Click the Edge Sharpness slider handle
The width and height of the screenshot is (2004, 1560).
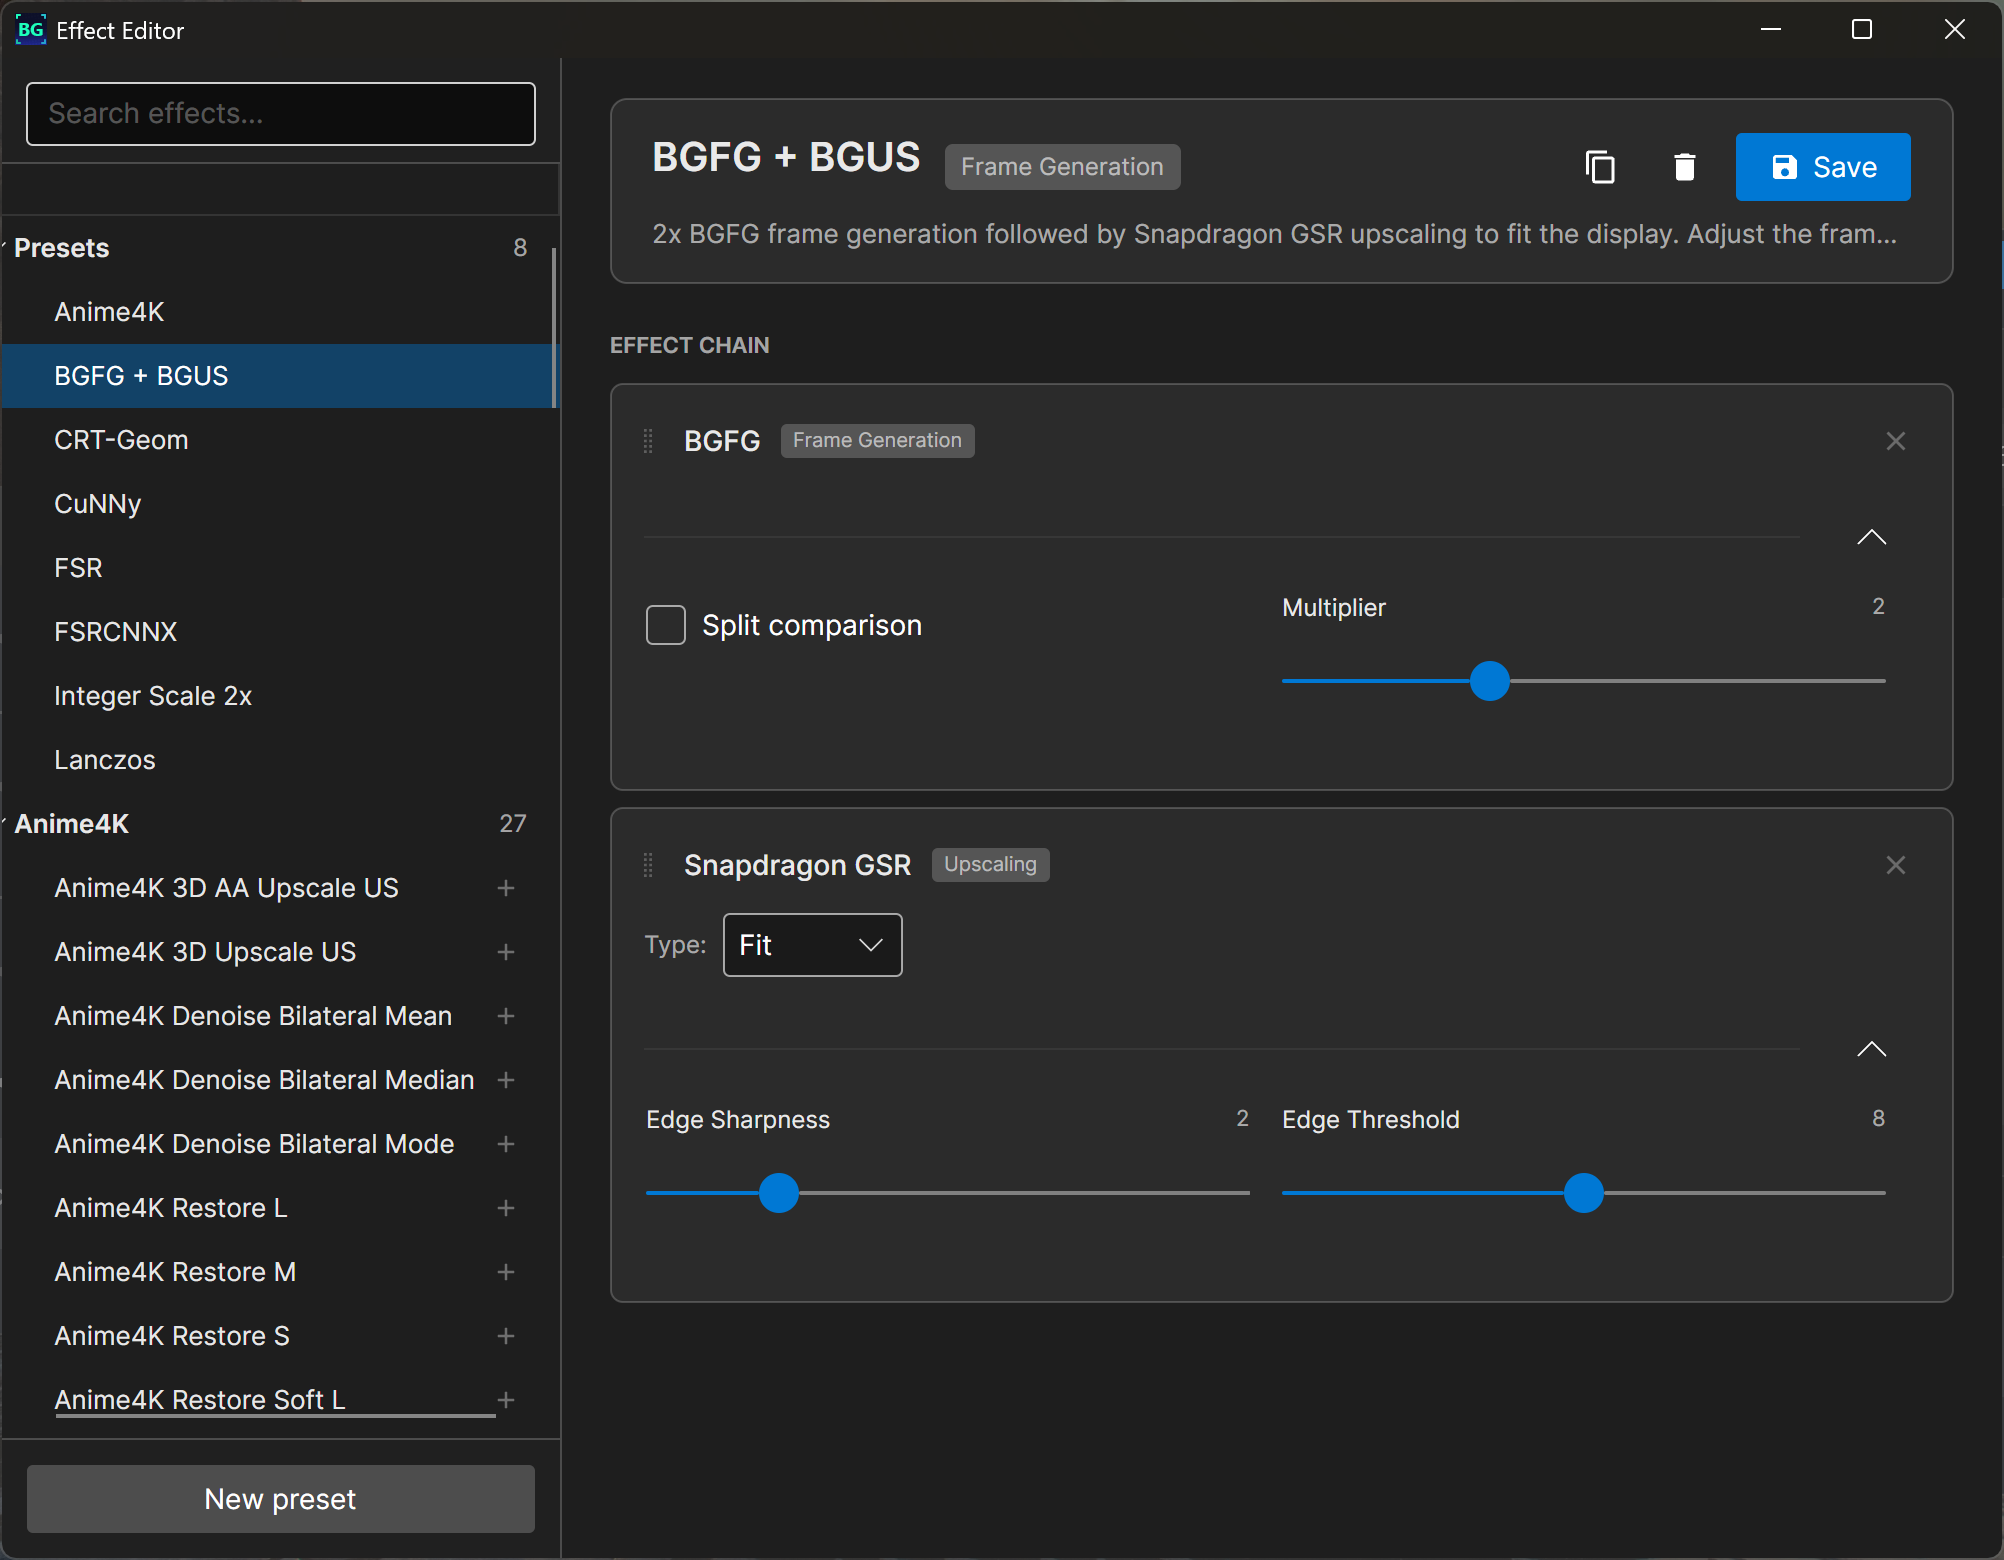tap(778, 1193)
